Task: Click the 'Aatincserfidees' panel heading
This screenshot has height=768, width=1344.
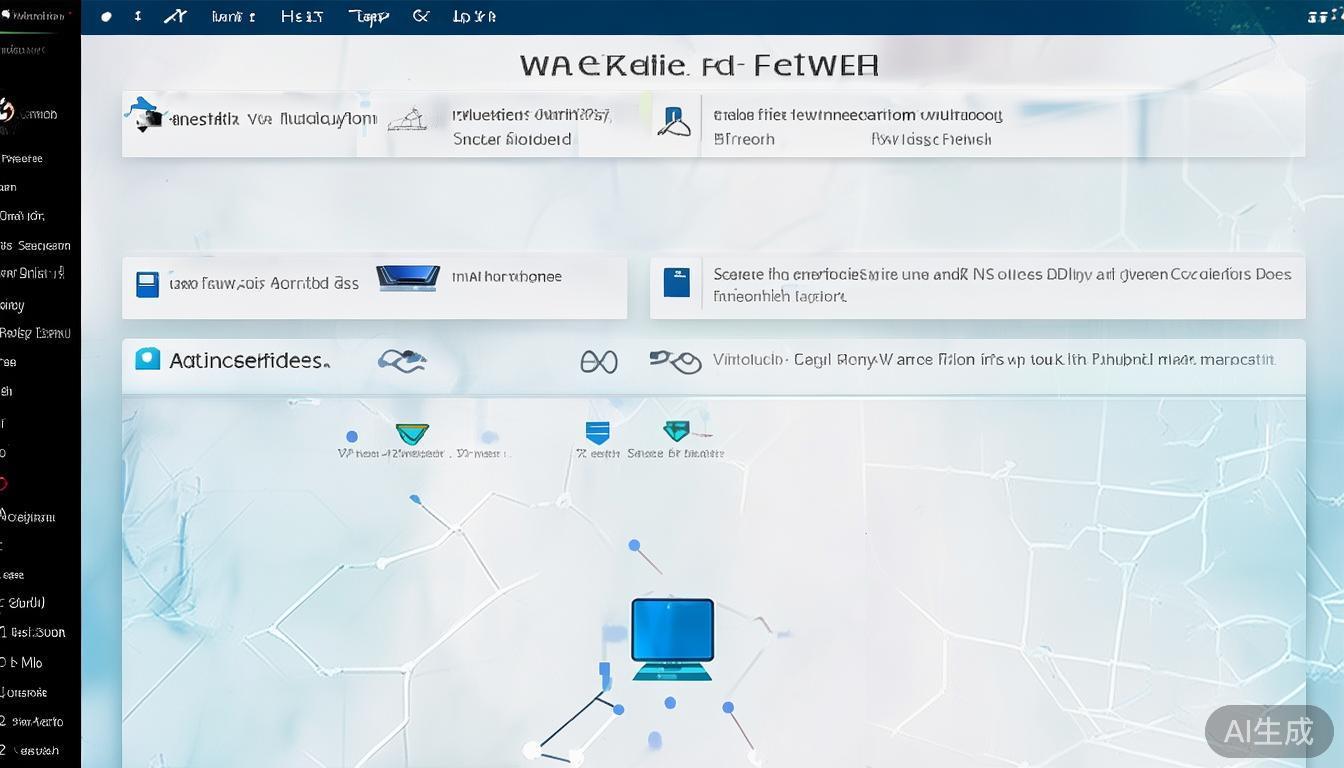Action: coord(249,361)
